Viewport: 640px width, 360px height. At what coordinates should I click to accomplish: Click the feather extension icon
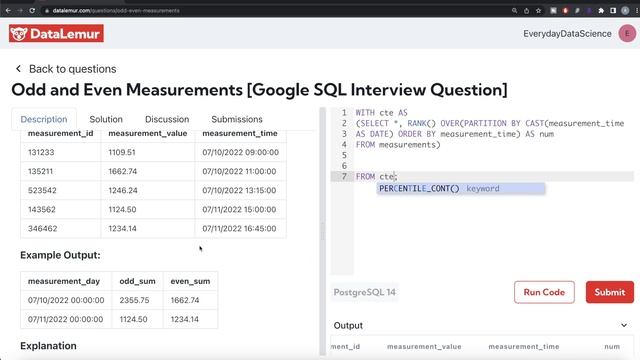577,11
